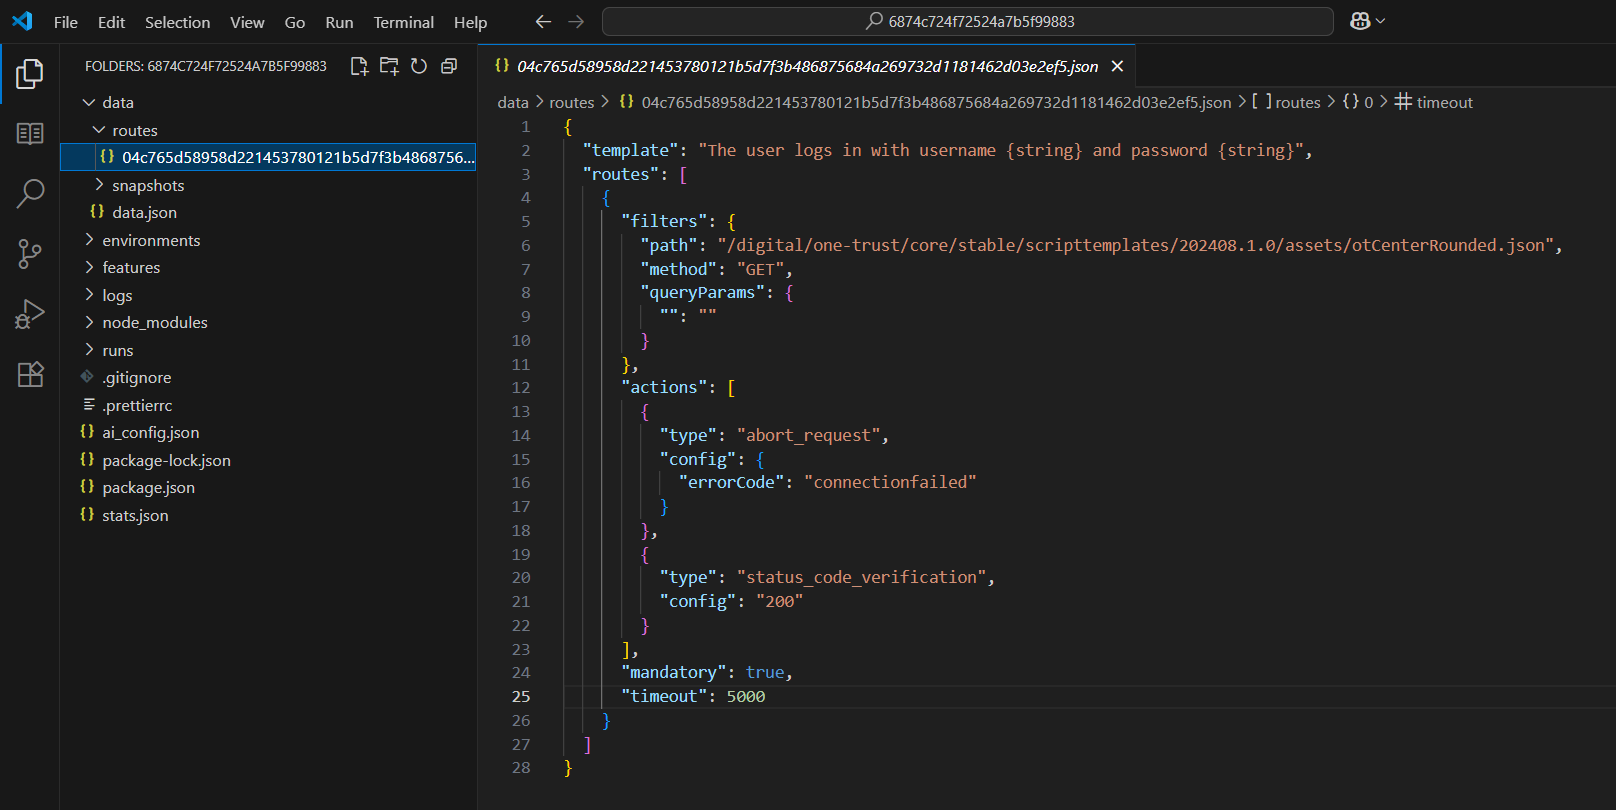This screenshot has width=1616, height=810.
Task: Click the command center search field
Action: click(968, 21)
